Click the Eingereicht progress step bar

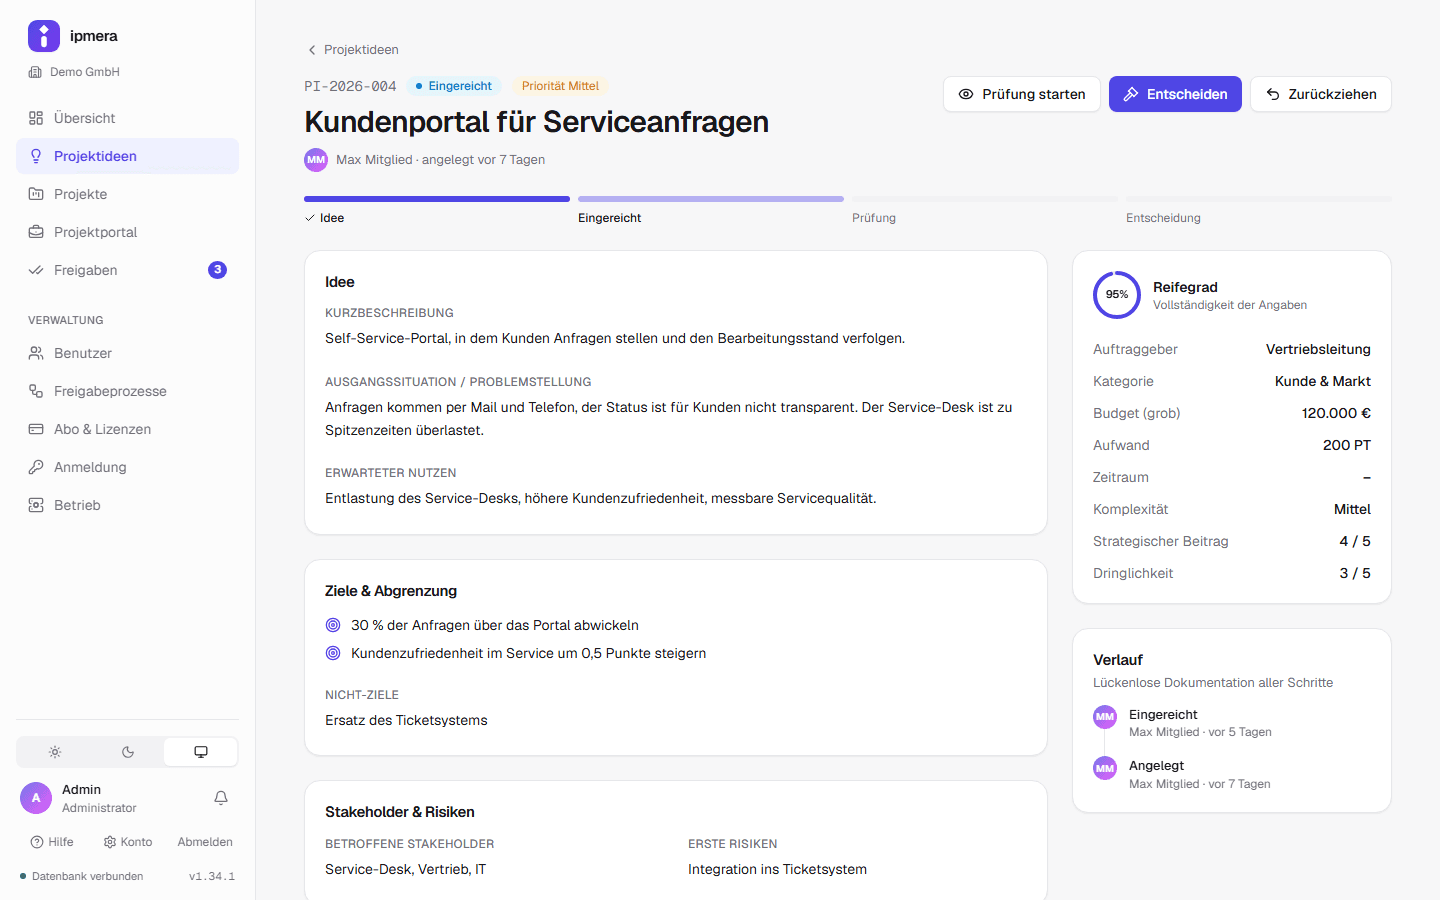click(x=711, y=199)
